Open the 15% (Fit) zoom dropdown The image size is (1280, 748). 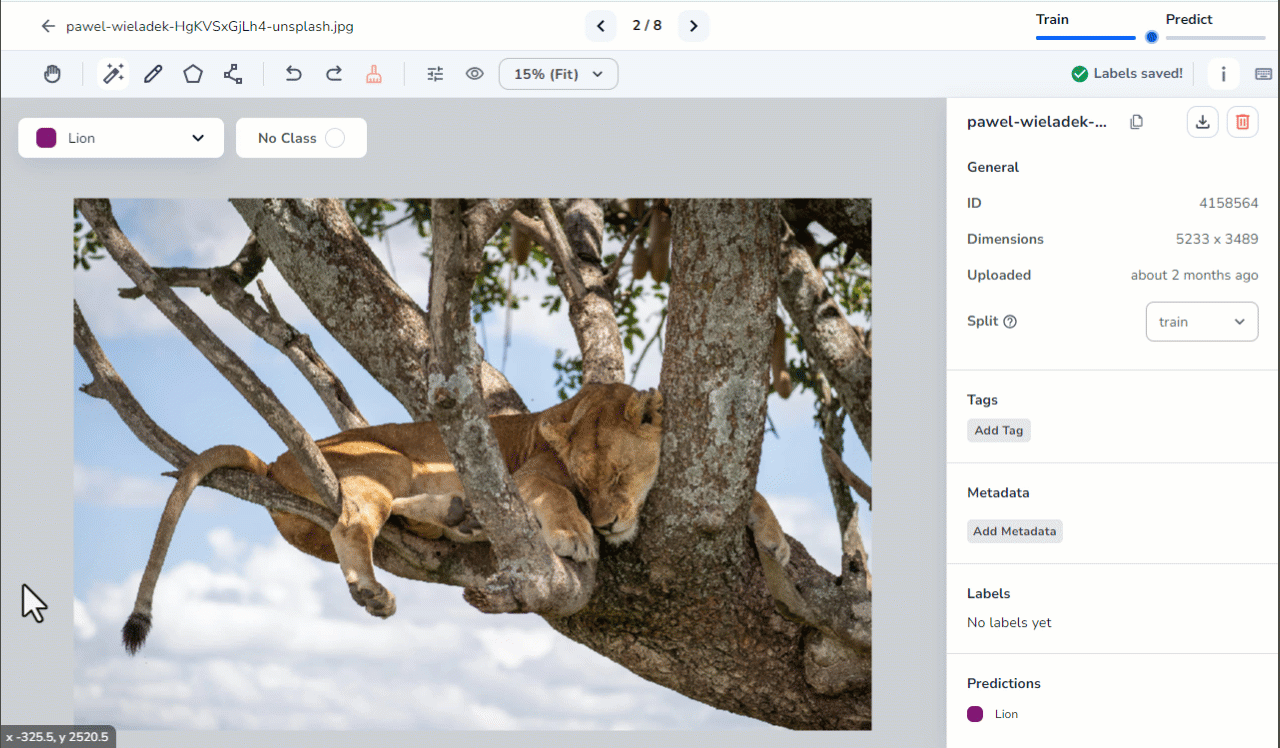[x=558, y=74]
